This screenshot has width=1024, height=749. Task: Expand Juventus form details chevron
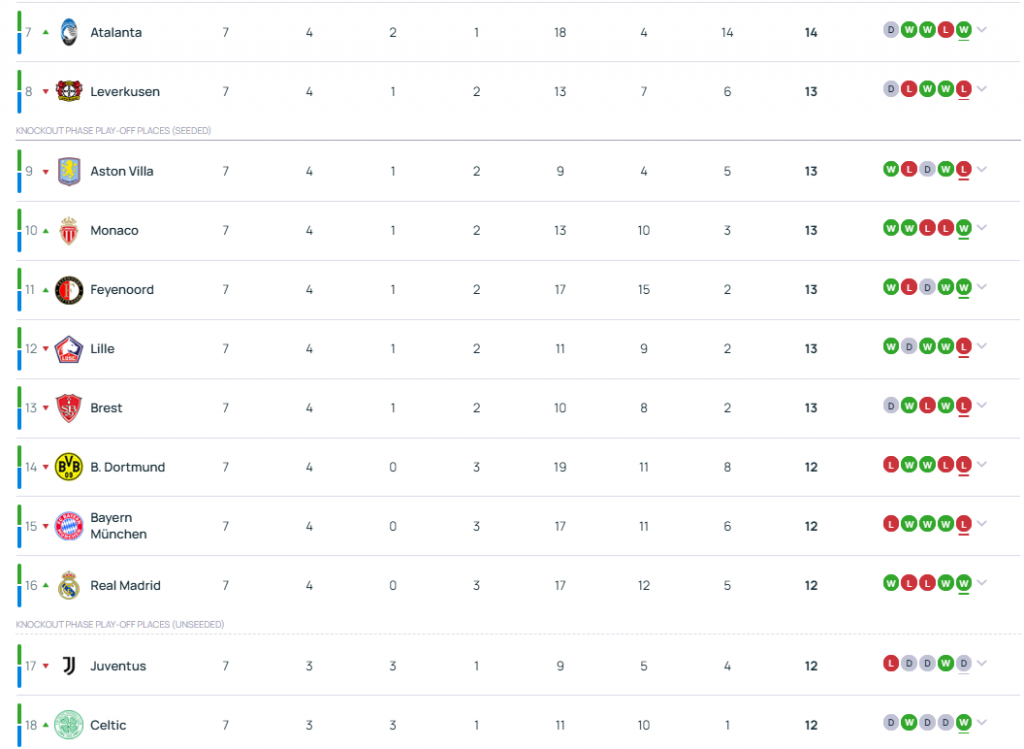(x=982, y=663)
